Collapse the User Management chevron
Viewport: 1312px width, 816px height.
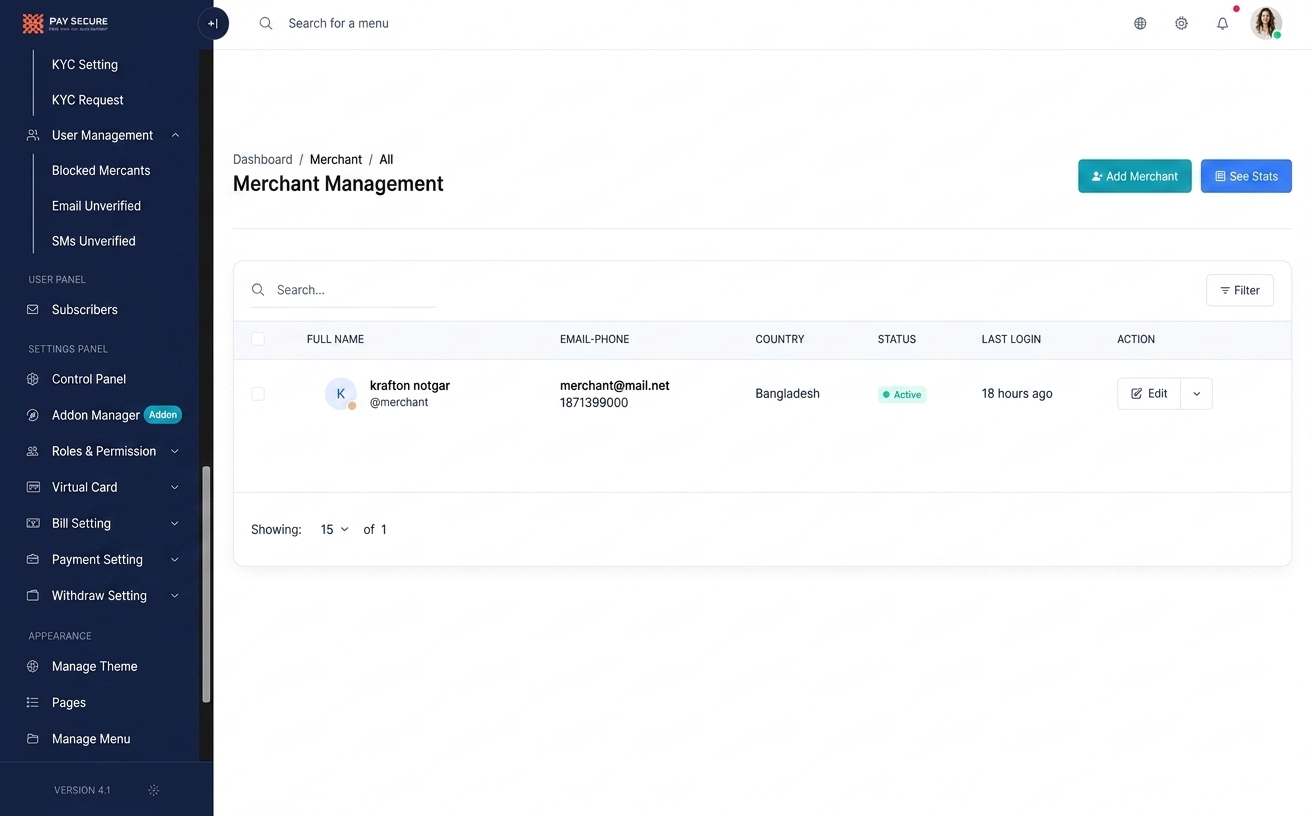click(x=175, y=135)
